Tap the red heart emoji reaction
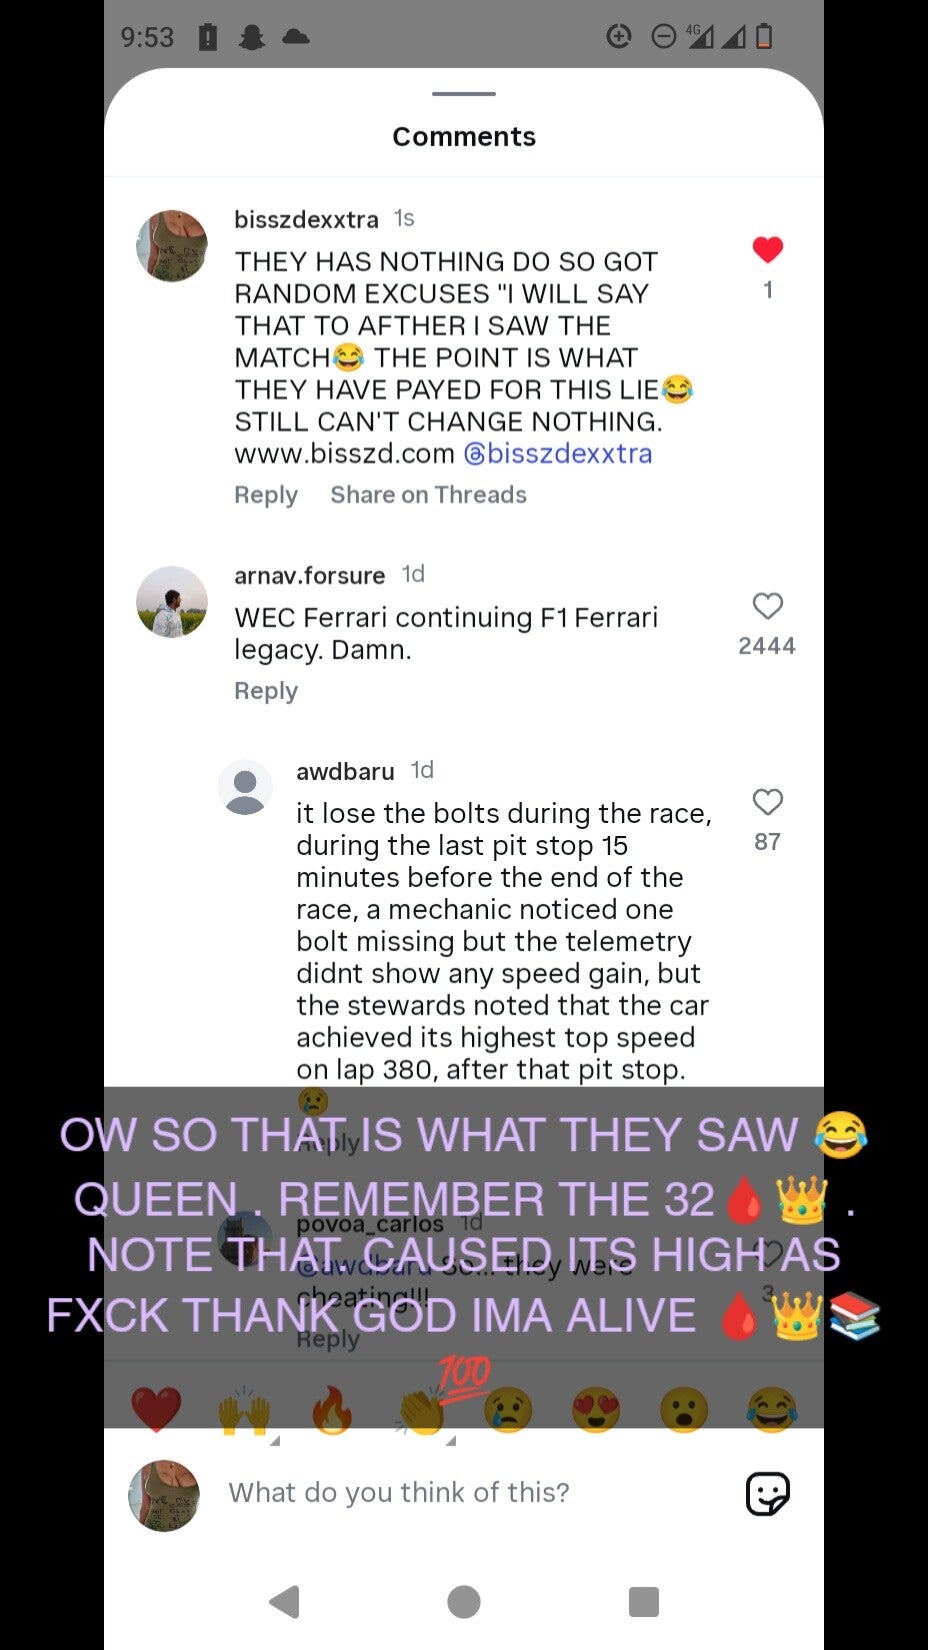 tap(157, 1410)
